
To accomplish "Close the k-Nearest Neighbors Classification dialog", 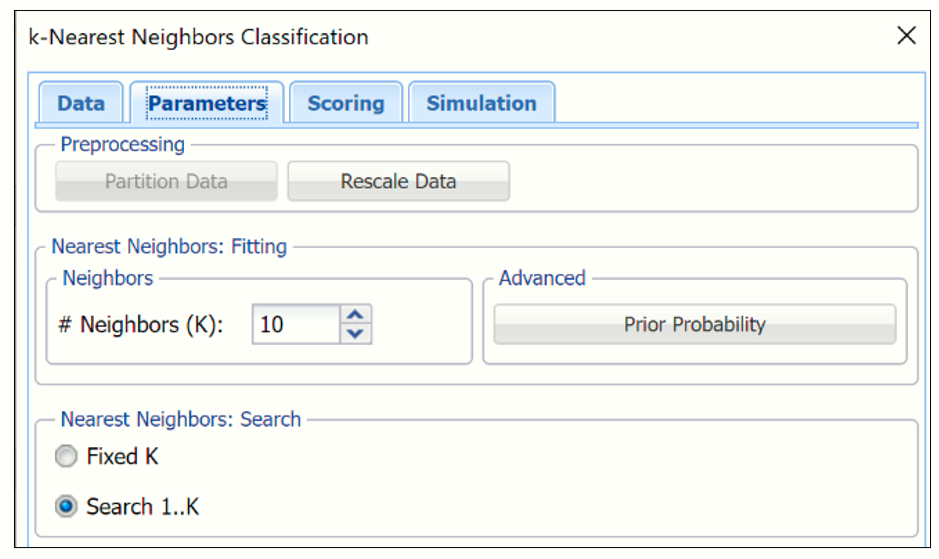I will point(906,37).
